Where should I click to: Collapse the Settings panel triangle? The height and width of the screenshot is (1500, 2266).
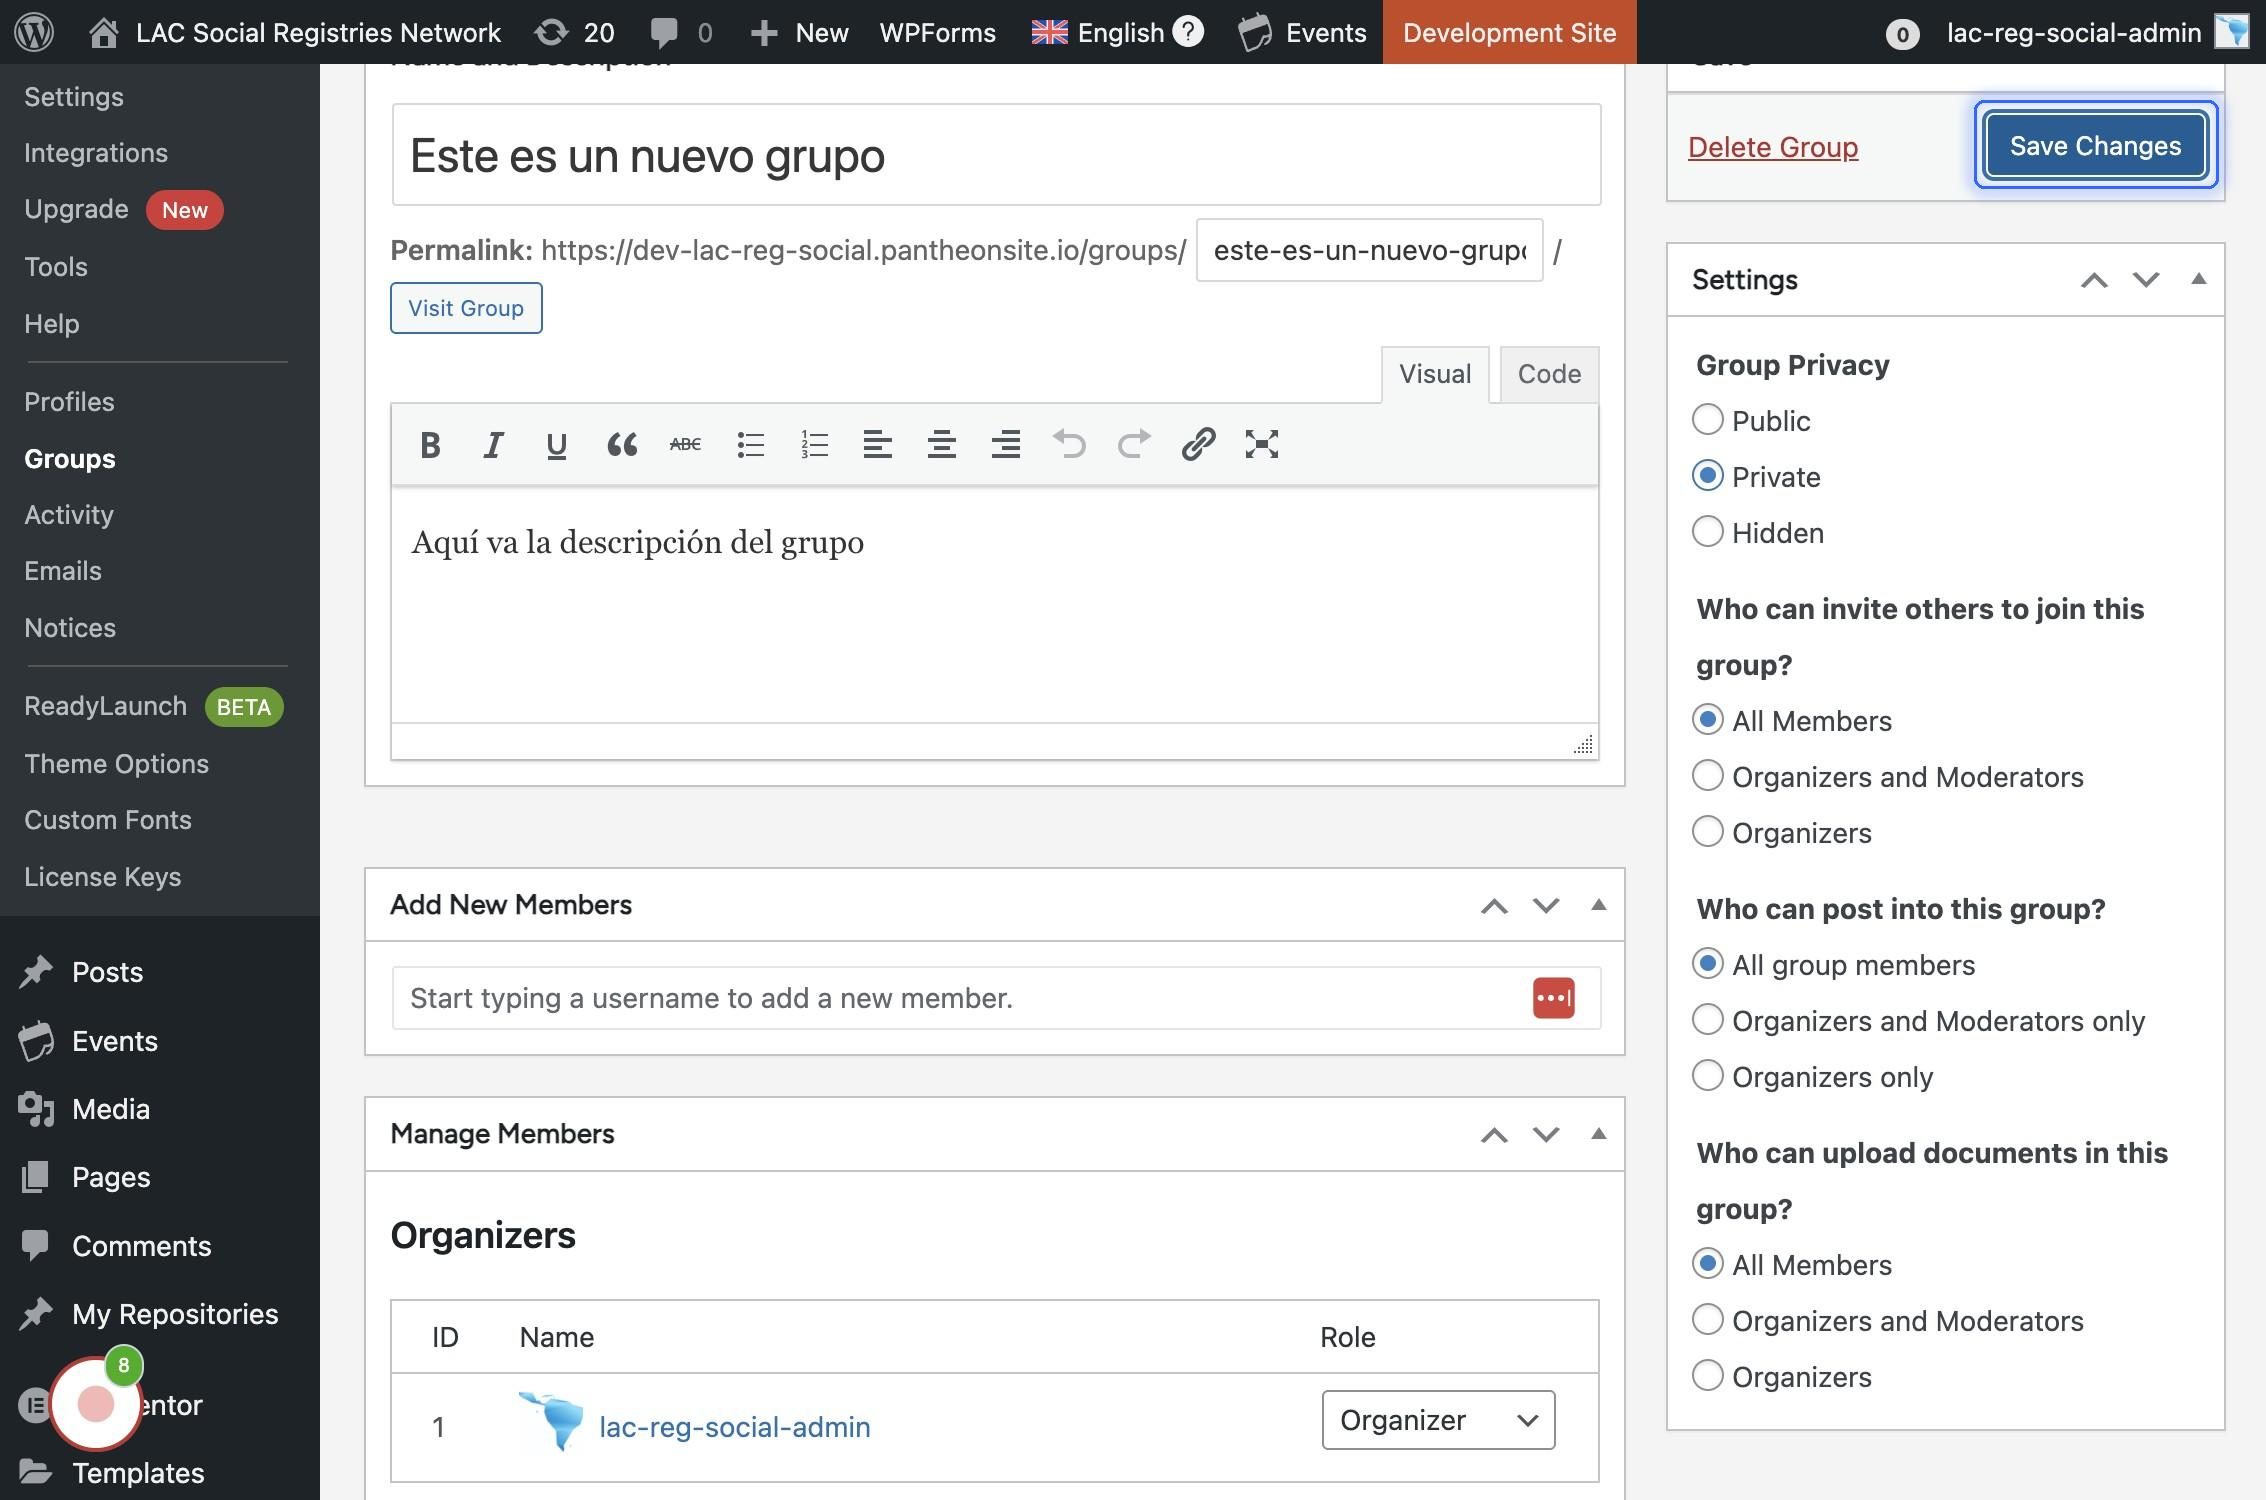[2198, 279]
